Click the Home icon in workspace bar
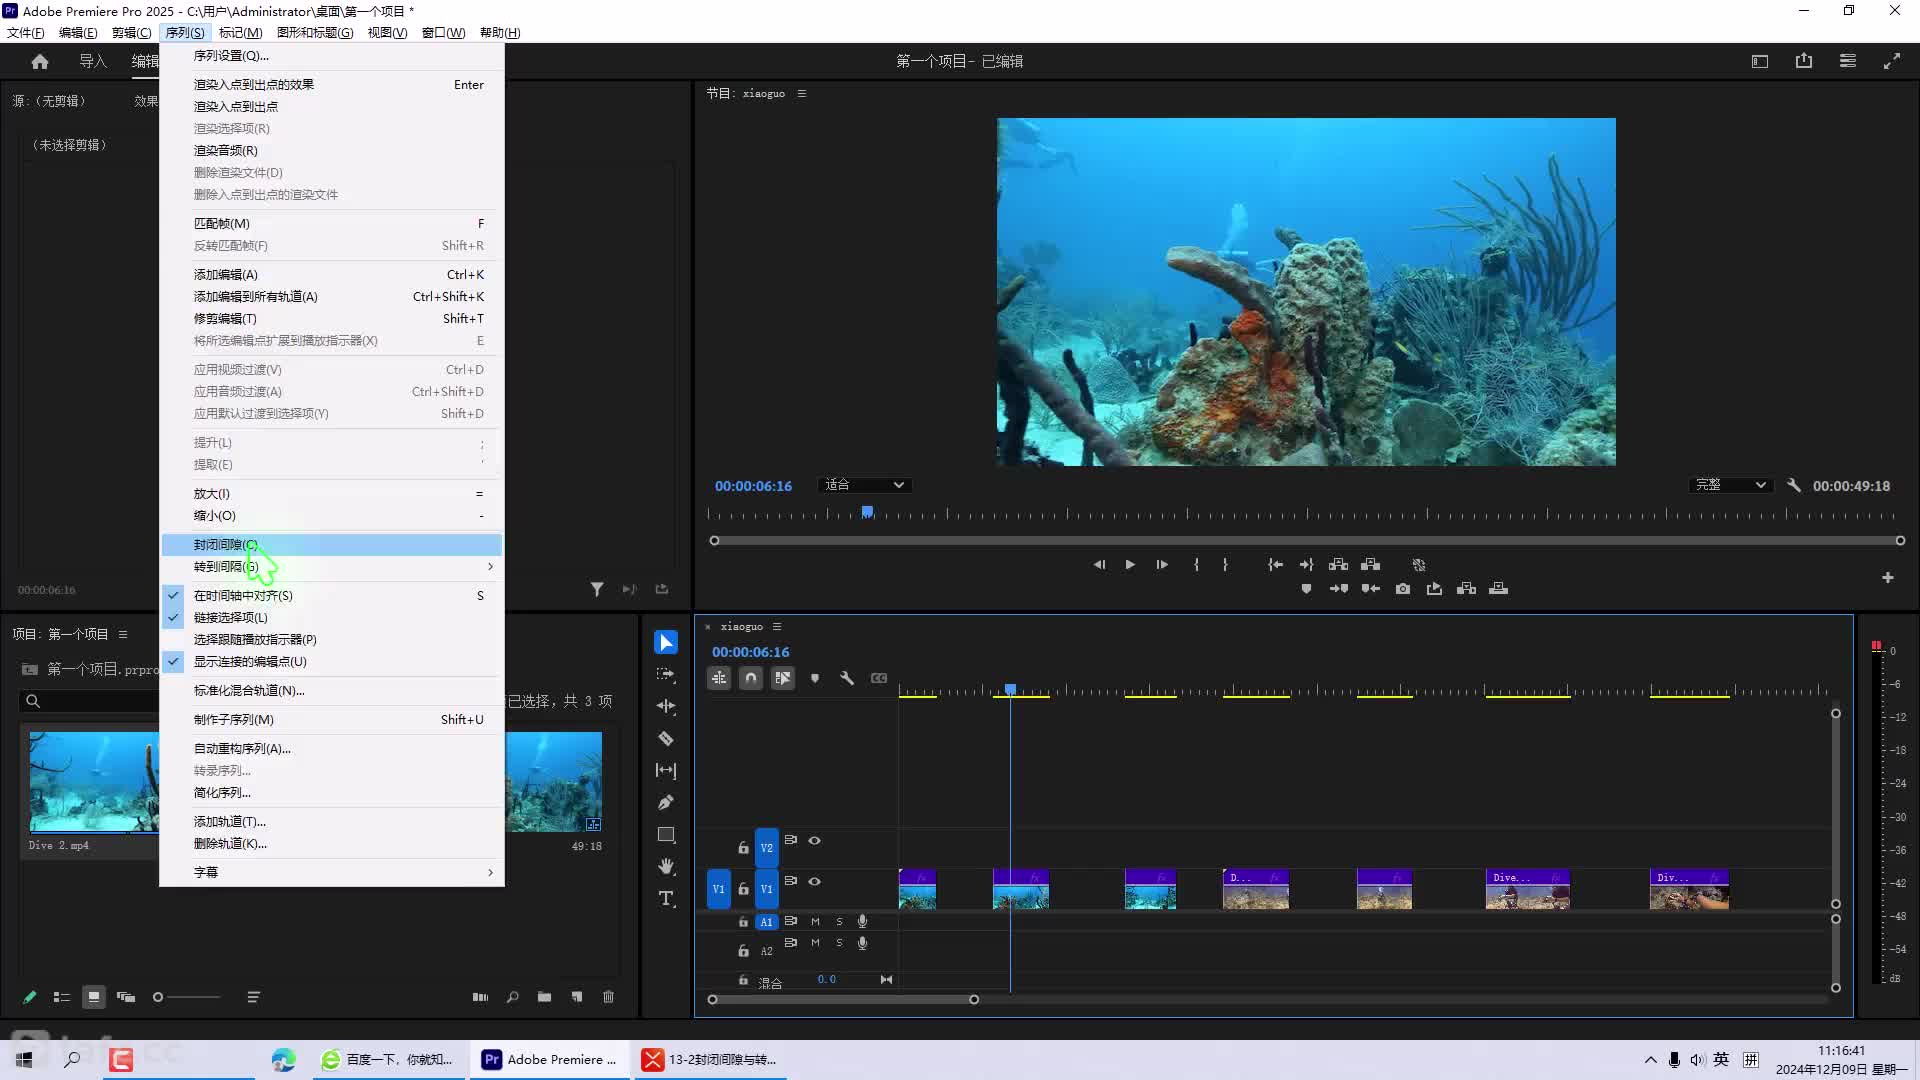 point(40,61)
